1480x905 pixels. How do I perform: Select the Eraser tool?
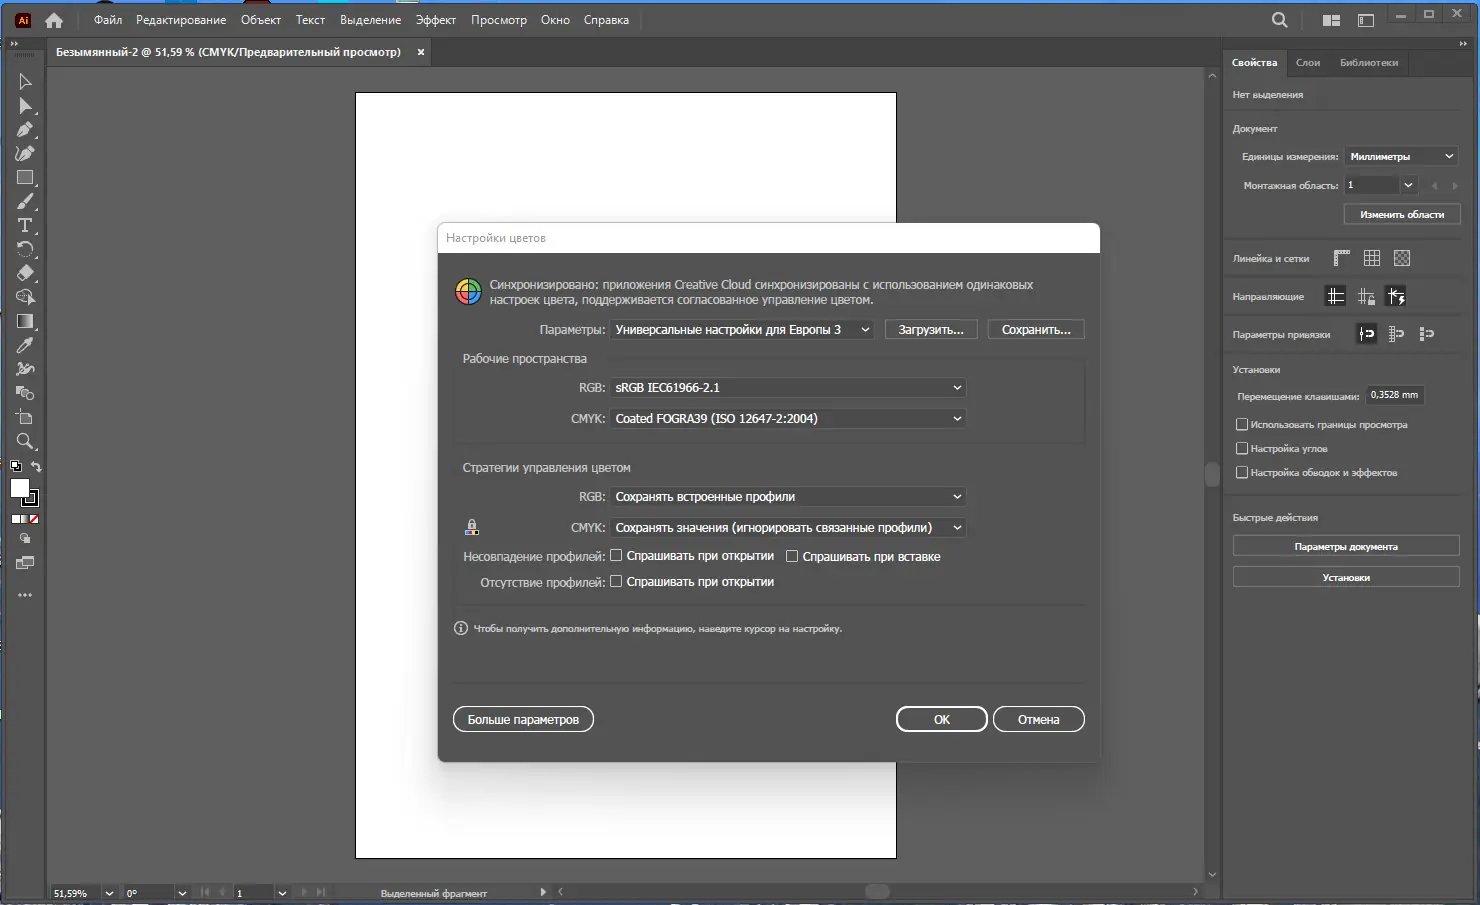coord(25,273)
